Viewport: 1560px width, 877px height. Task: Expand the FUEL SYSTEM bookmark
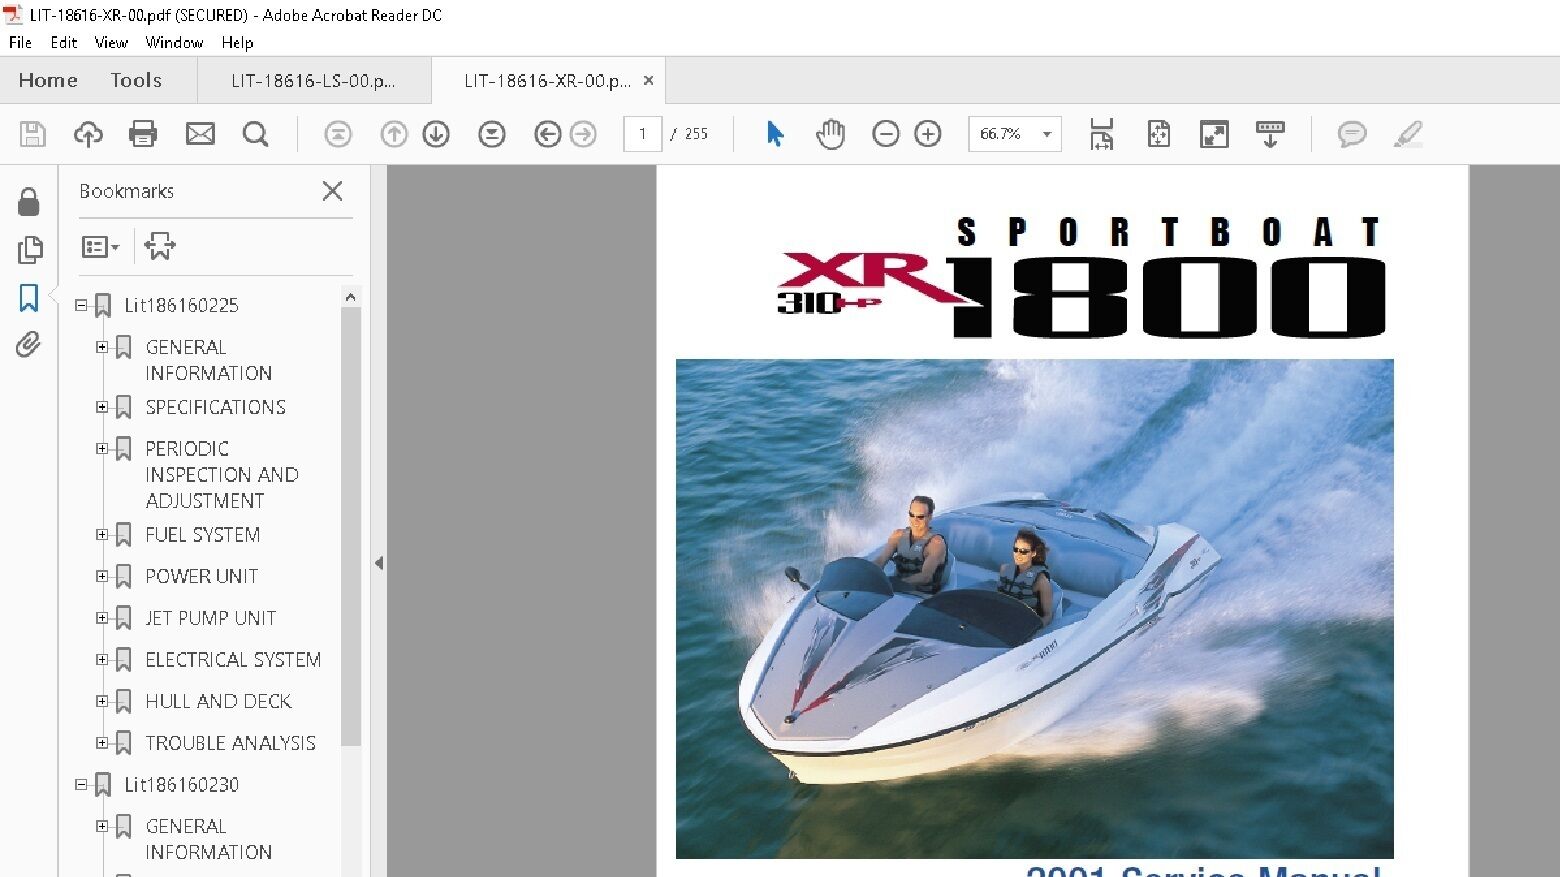click(102, 535)
